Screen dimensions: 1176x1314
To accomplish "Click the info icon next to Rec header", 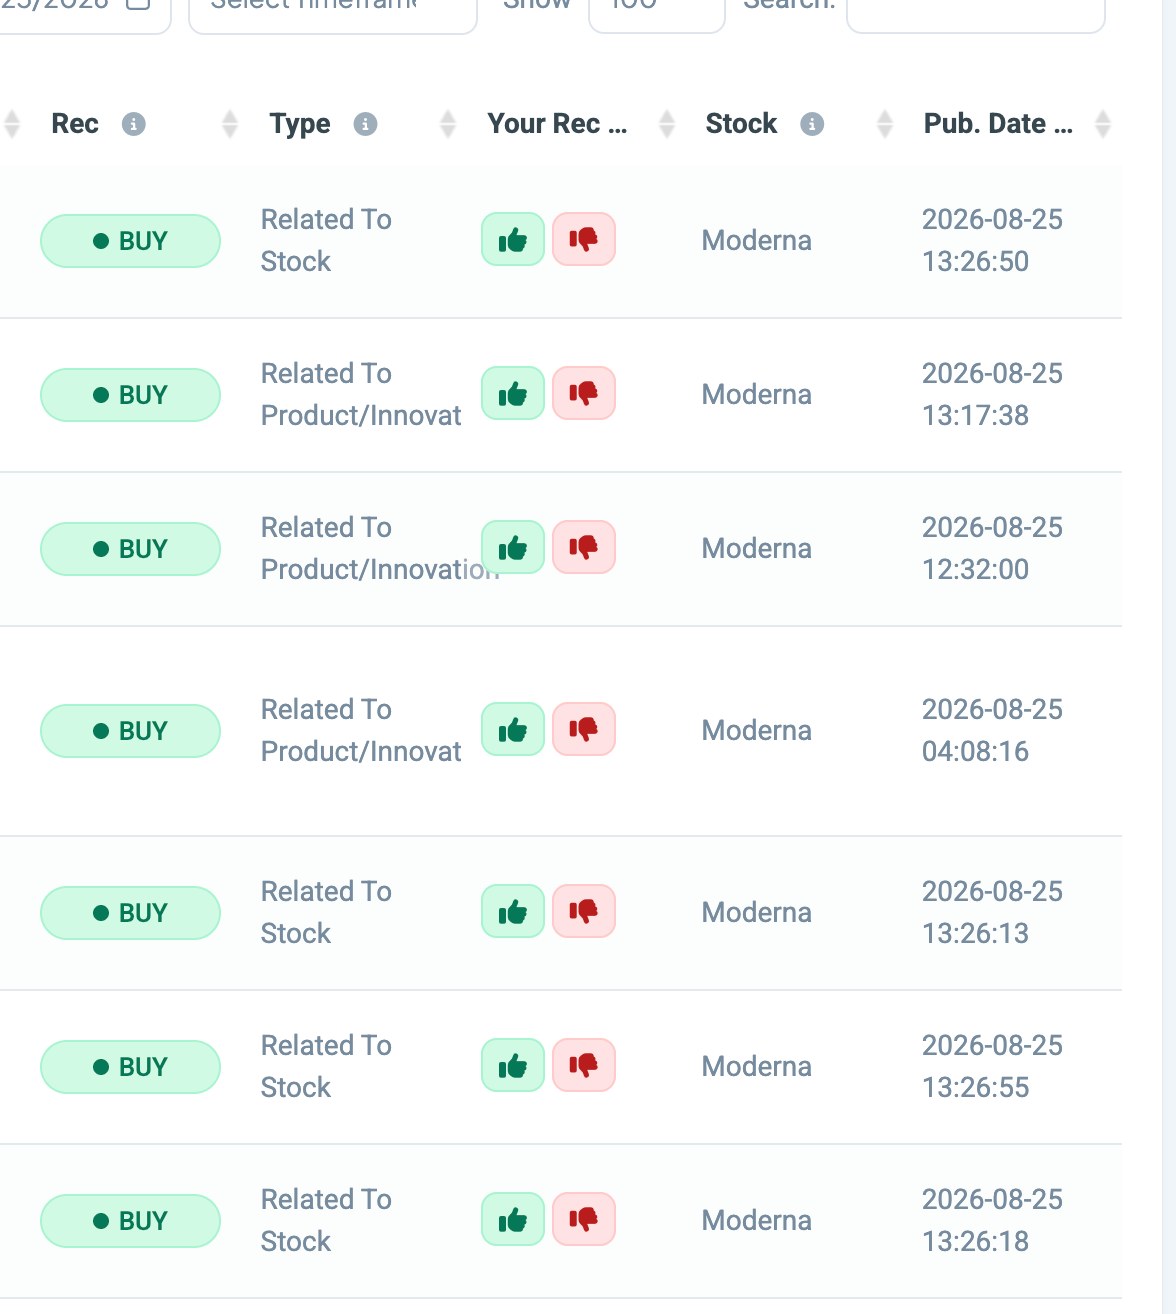I will pyautogui.click(x=134, y=124).
